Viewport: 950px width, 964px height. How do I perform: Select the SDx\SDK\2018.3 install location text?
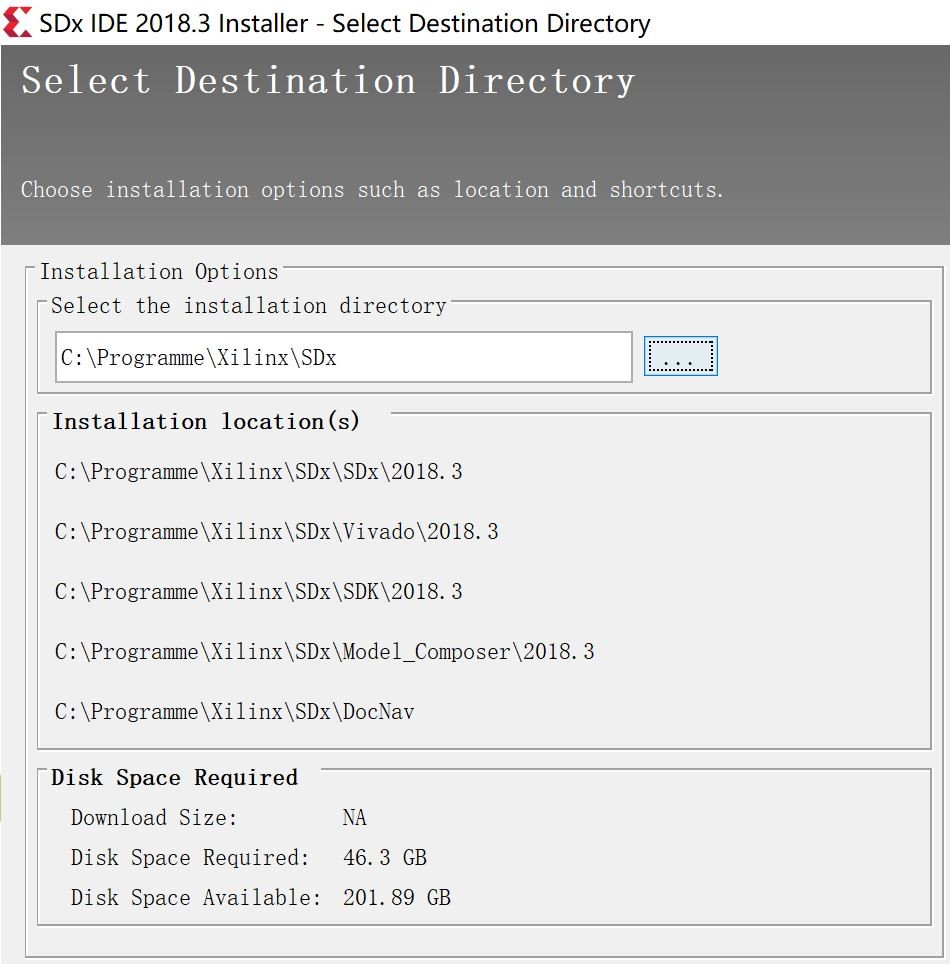point(258,591)
